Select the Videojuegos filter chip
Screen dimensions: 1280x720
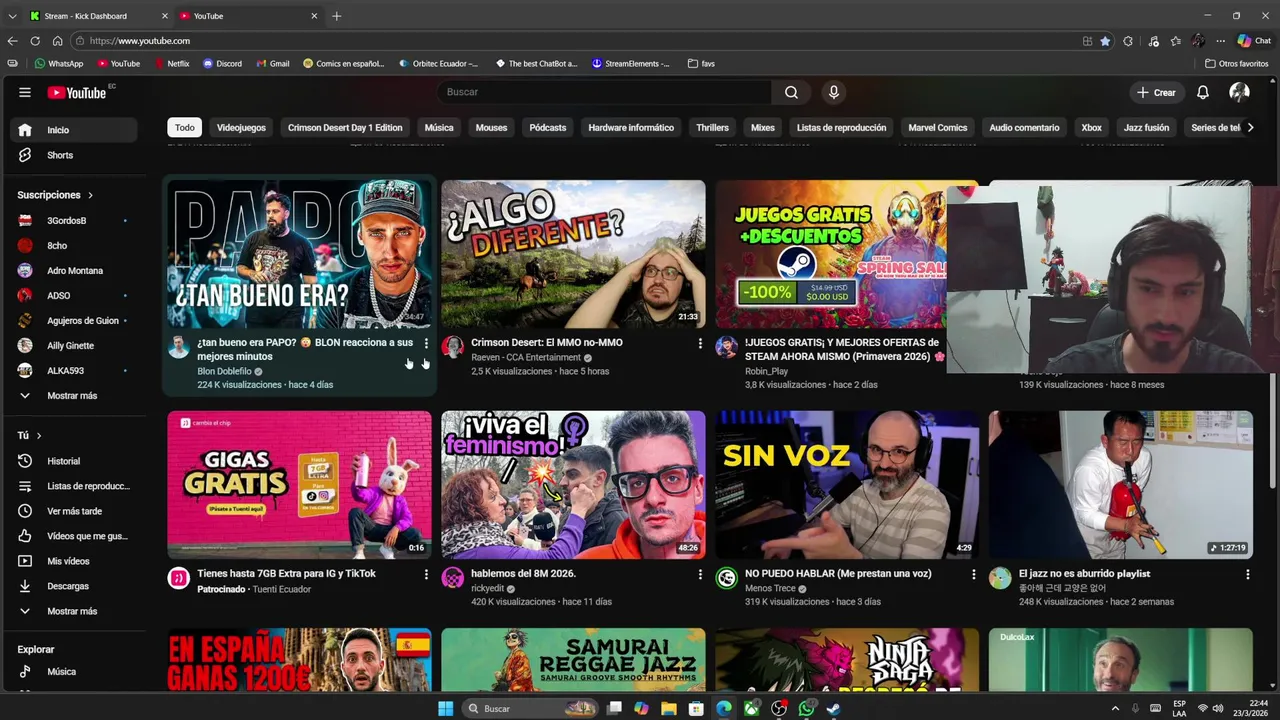[x=241, y=128]
